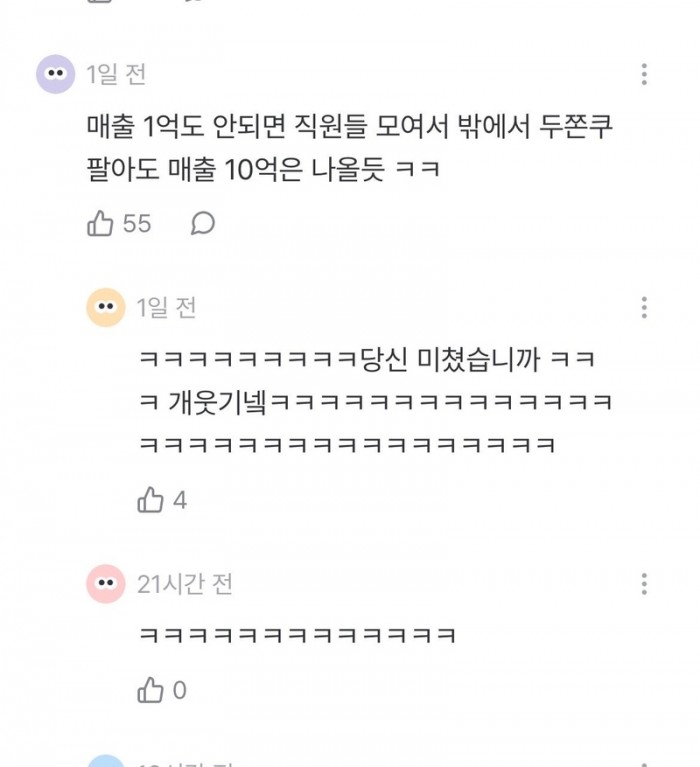Image resolution: width=700 pixels, height=767 pixels.
Task: Tap the like count 55
Action: tap(137, 224)
